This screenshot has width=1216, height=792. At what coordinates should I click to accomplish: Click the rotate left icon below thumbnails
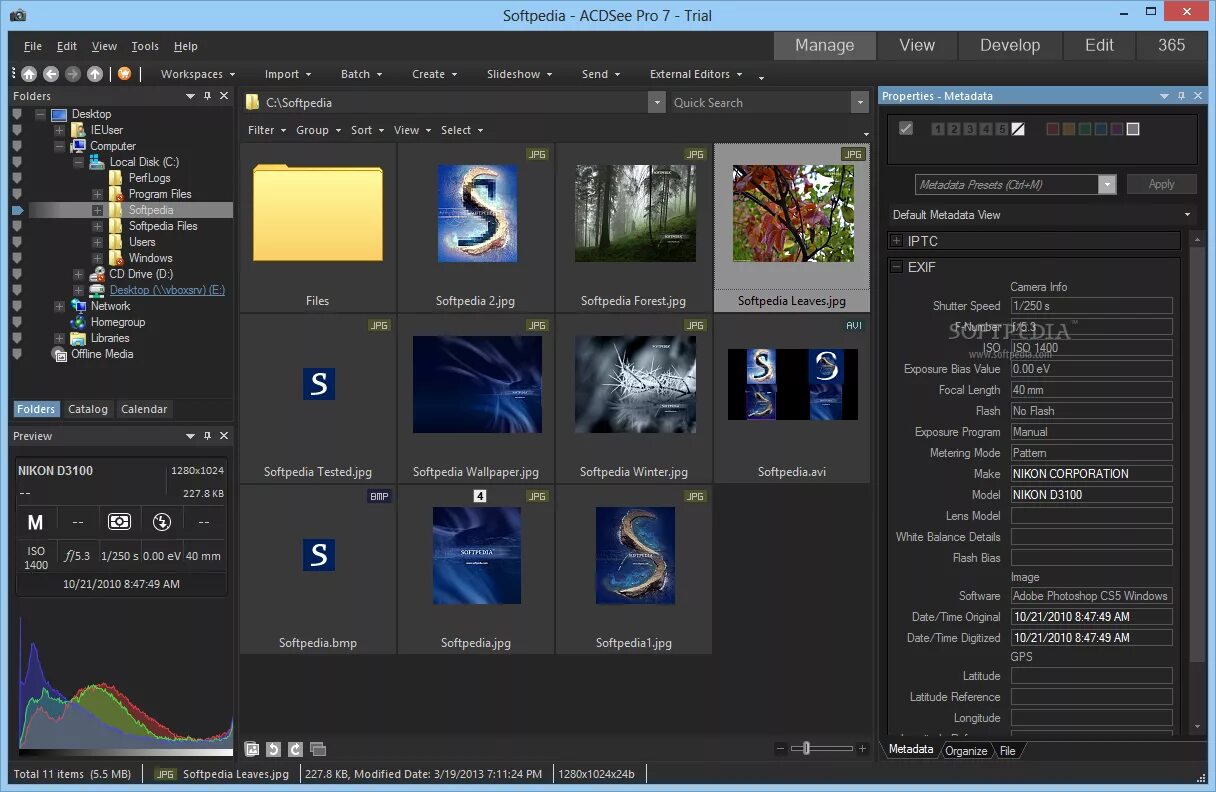(274, 749)
